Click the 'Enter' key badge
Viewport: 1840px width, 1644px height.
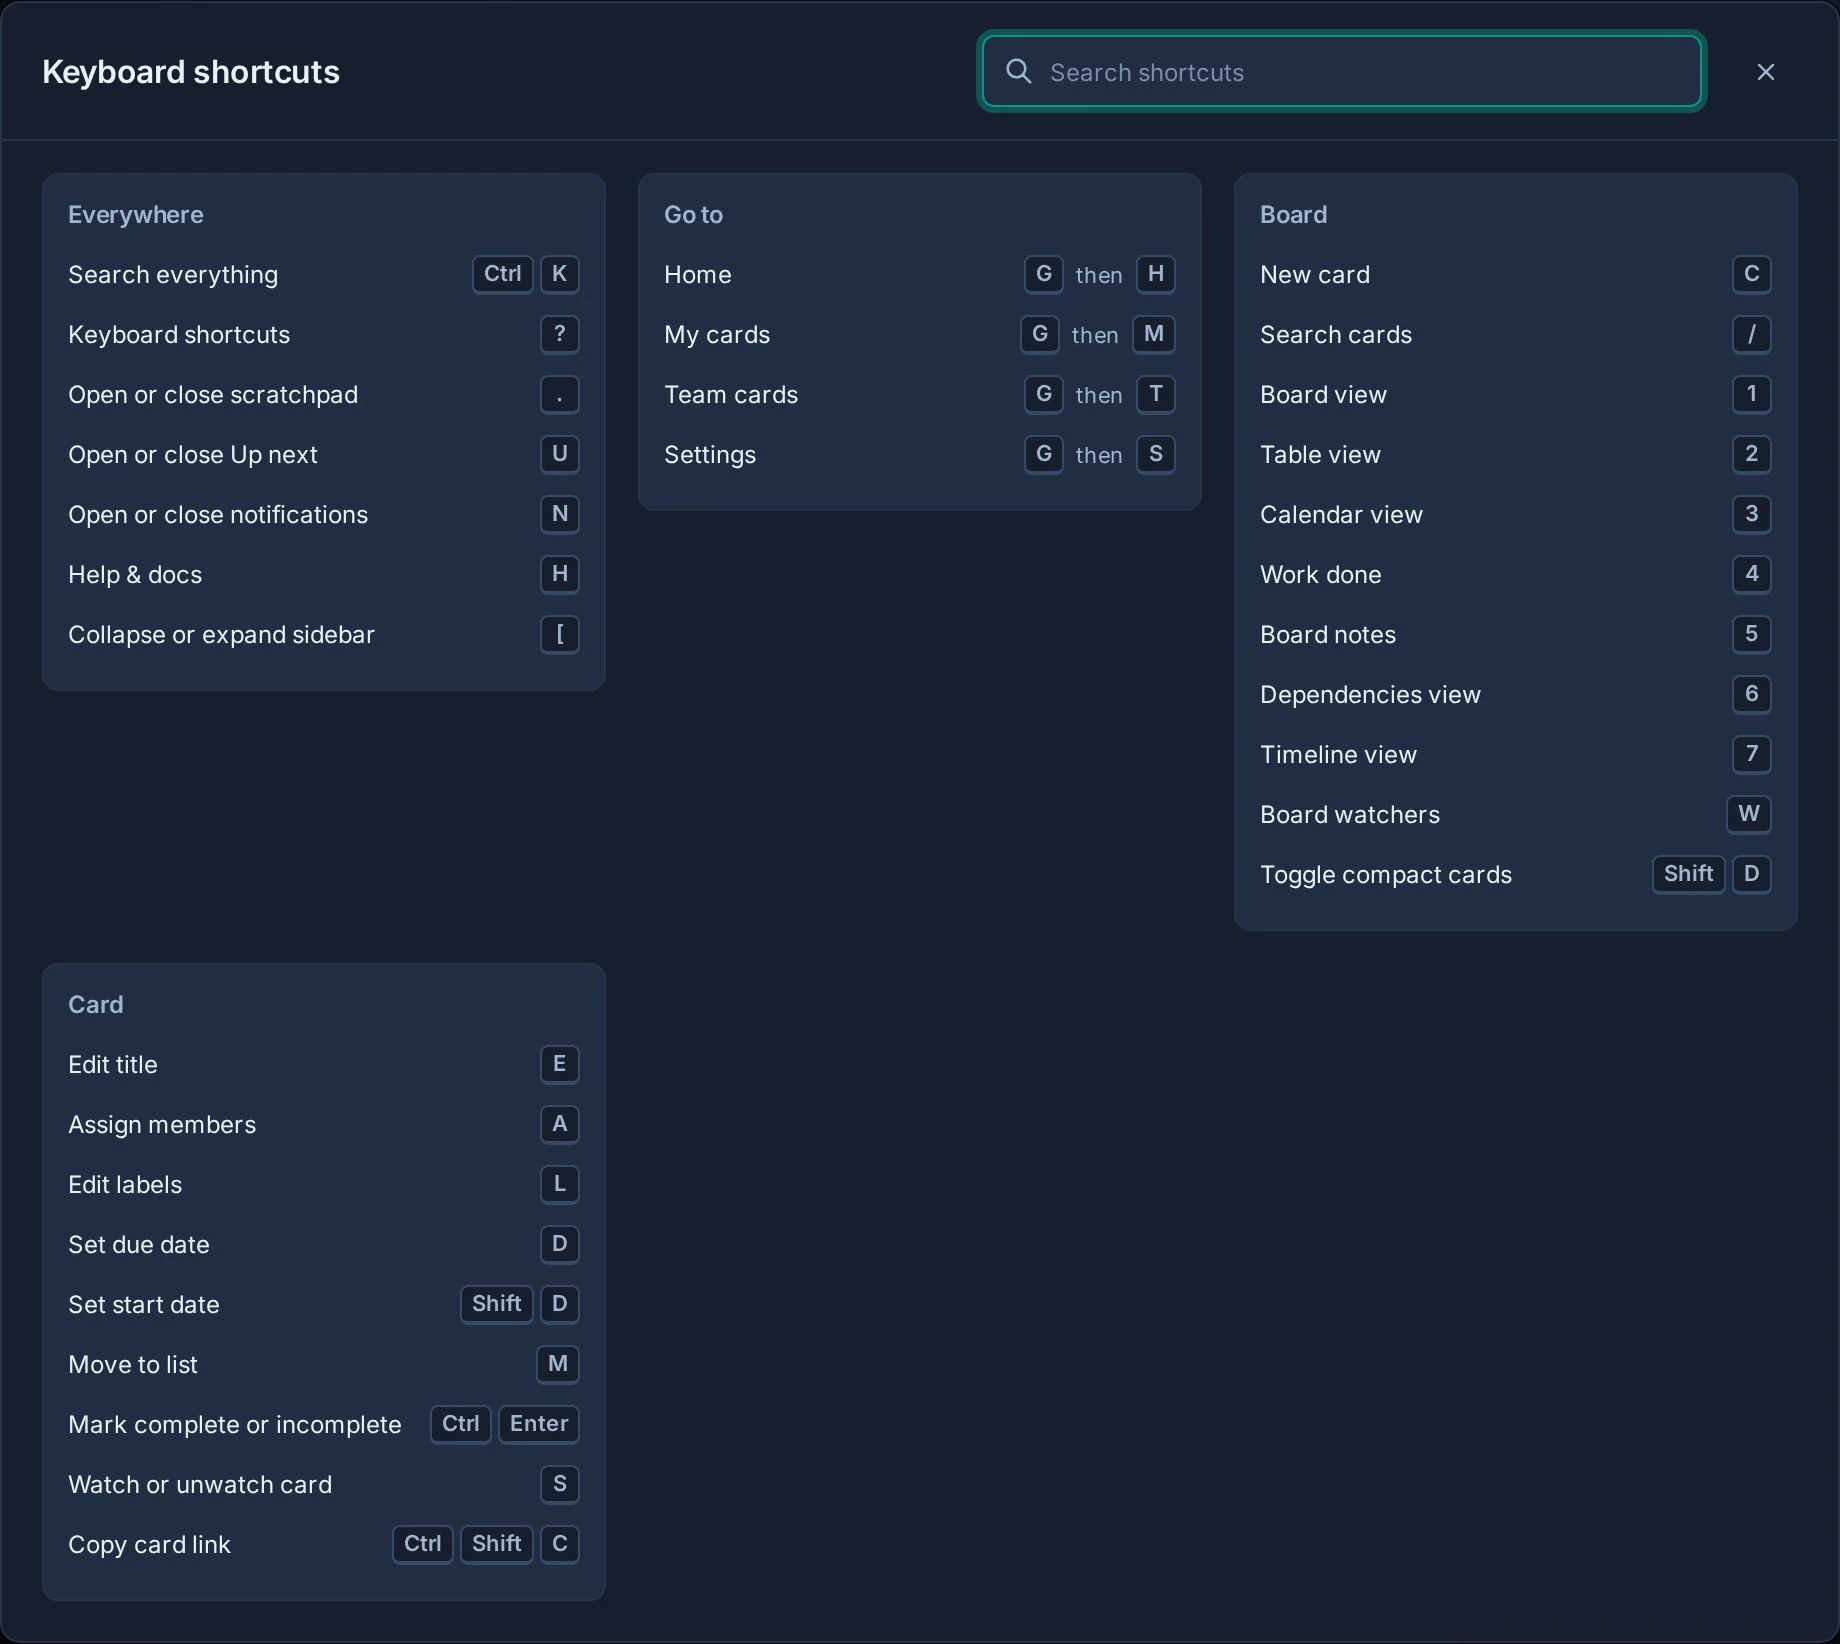539,1423
